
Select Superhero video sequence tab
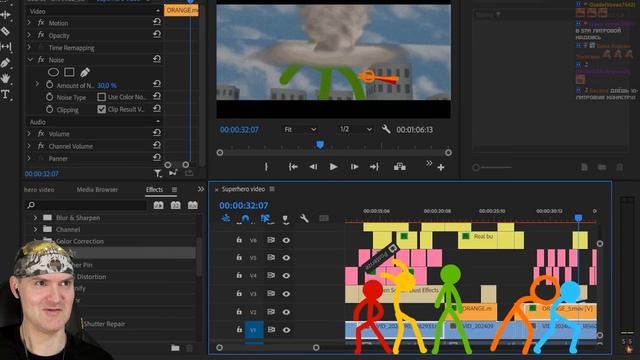click(x=243, y=189)
